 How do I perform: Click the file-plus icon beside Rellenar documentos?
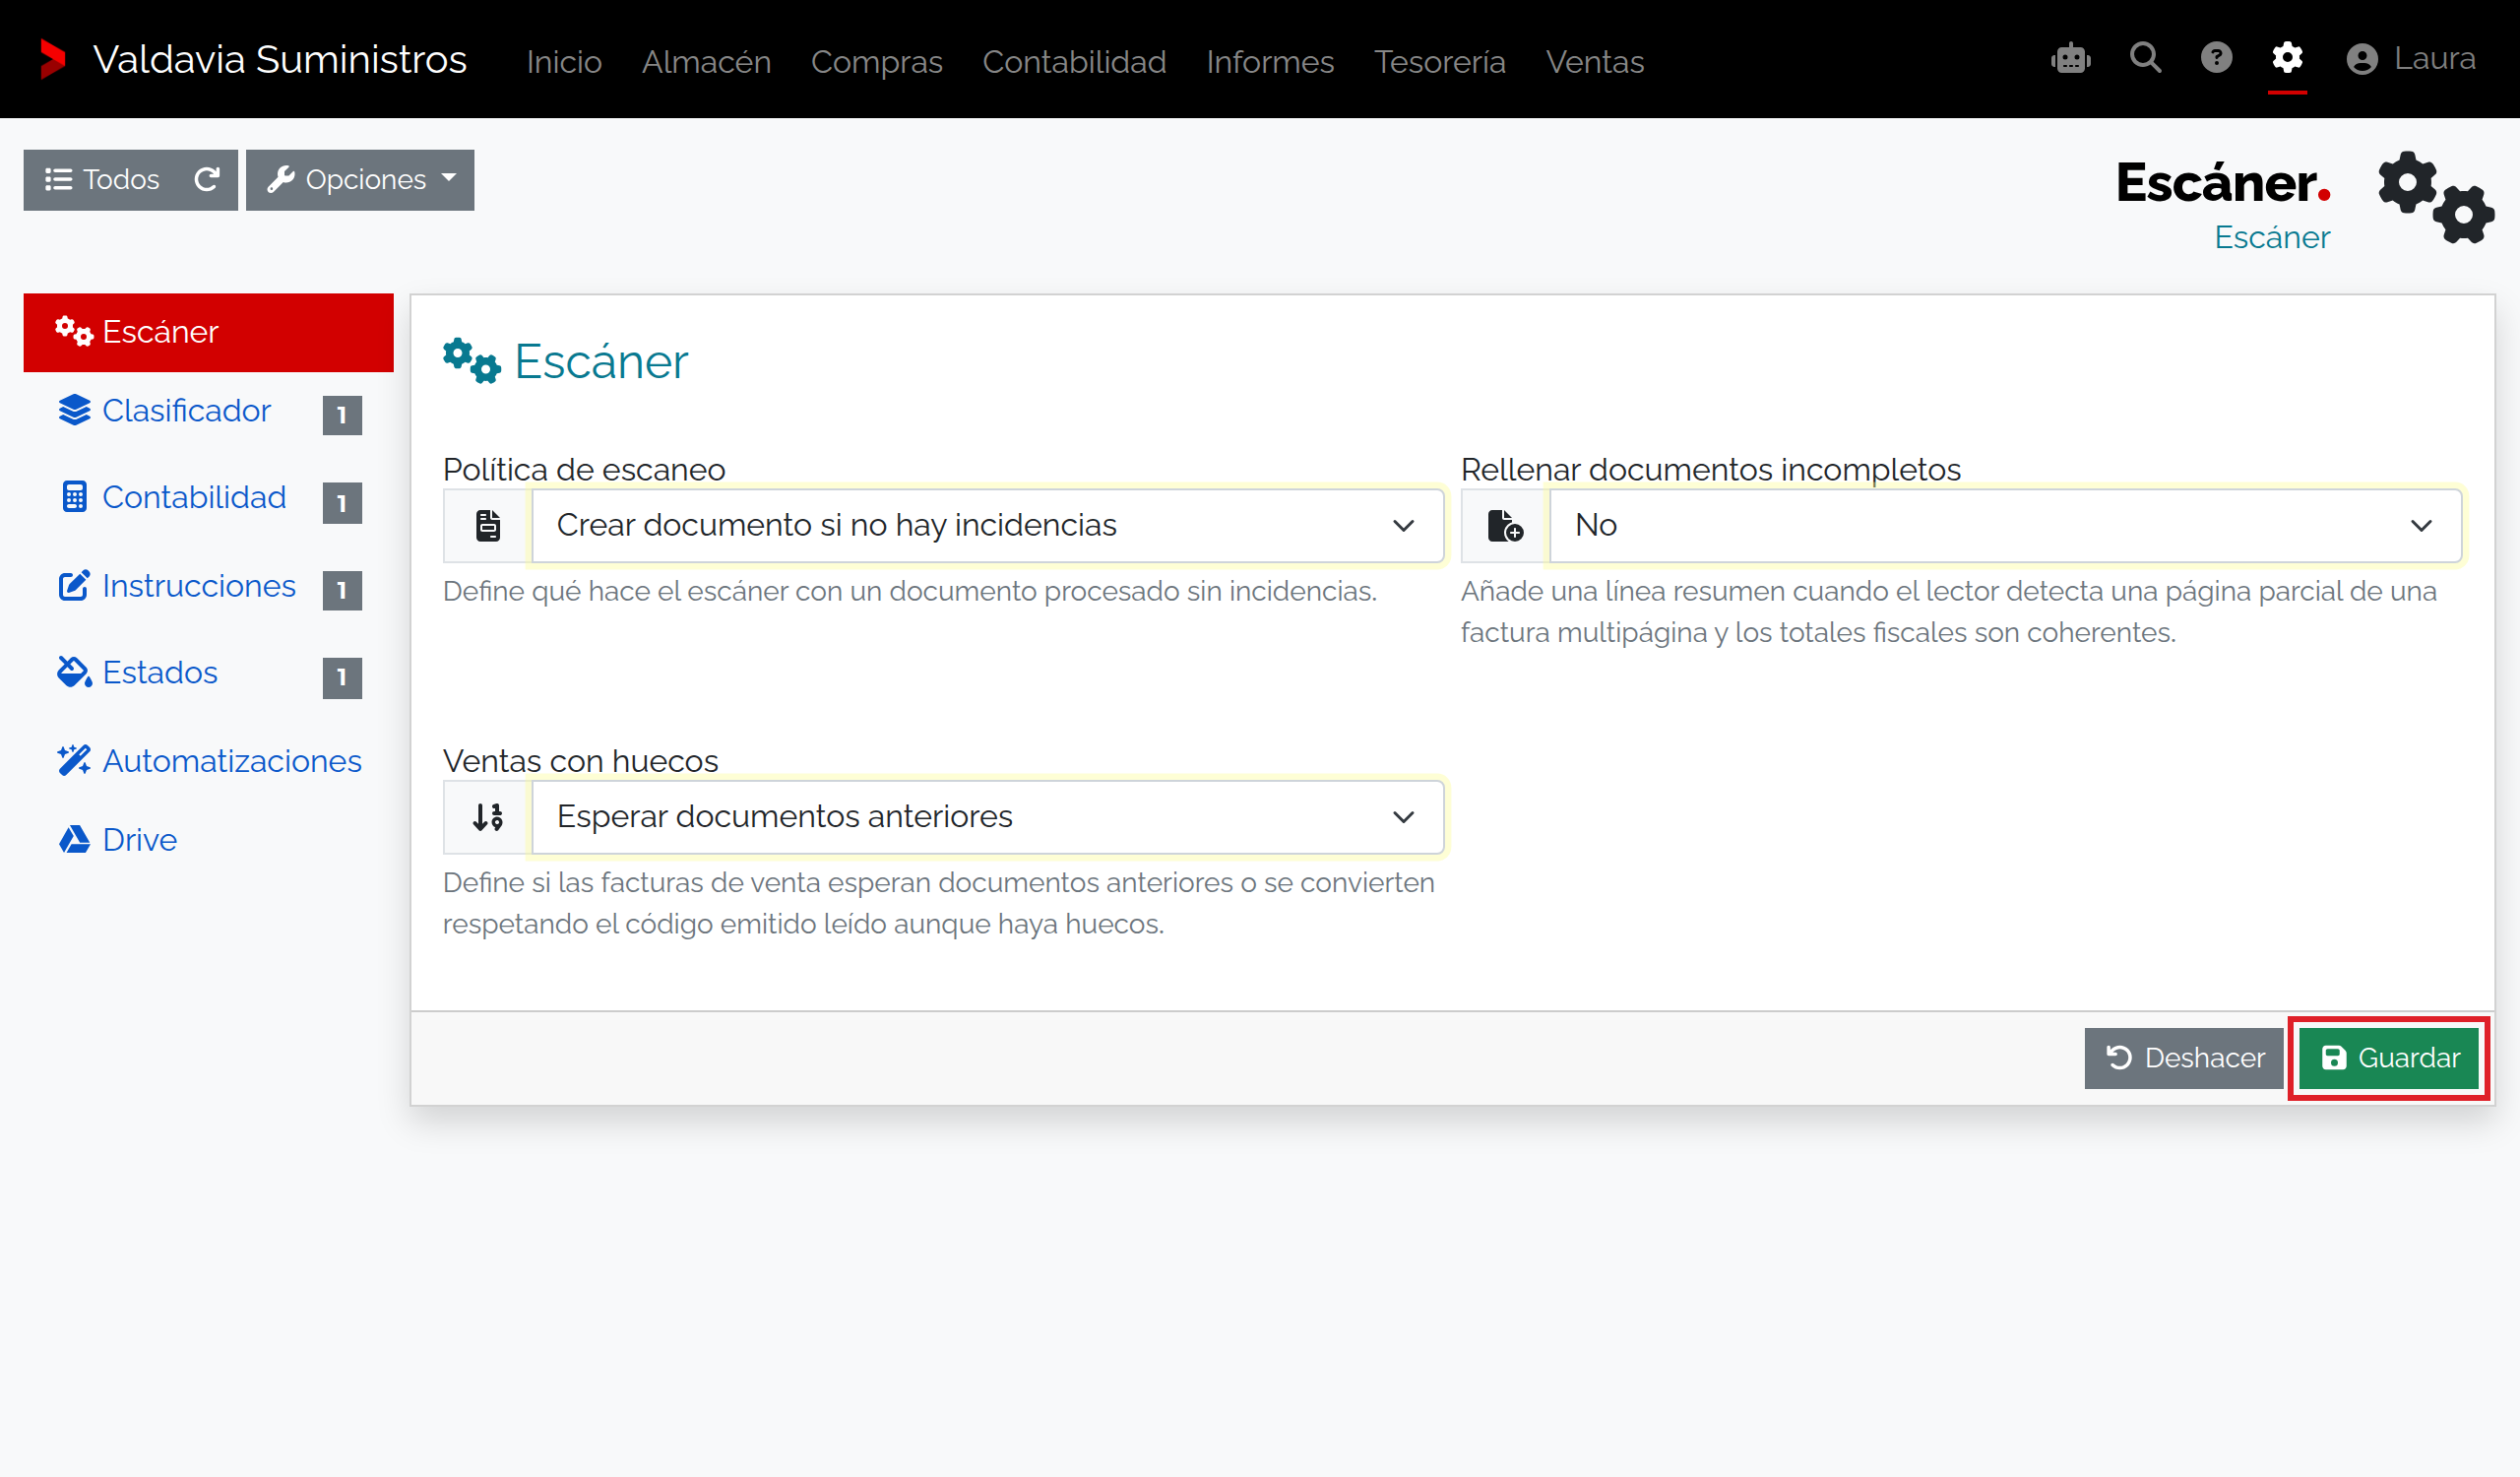click(x=1504, y=525)
